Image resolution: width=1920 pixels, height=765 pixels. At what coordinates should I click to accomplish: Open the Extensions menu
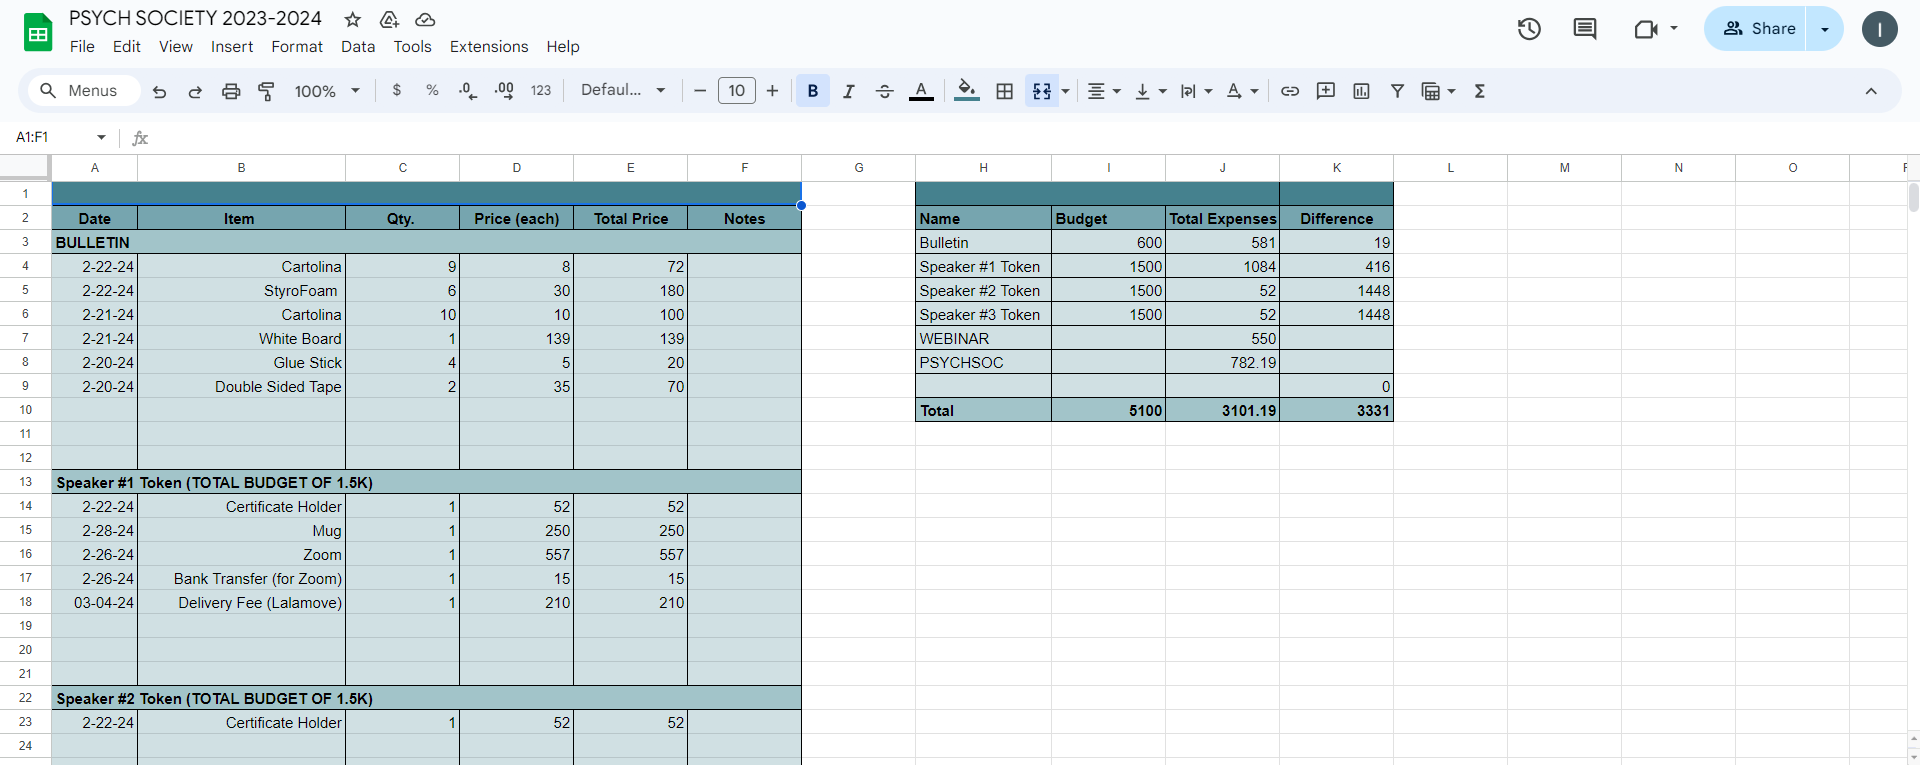coord(489,47)
